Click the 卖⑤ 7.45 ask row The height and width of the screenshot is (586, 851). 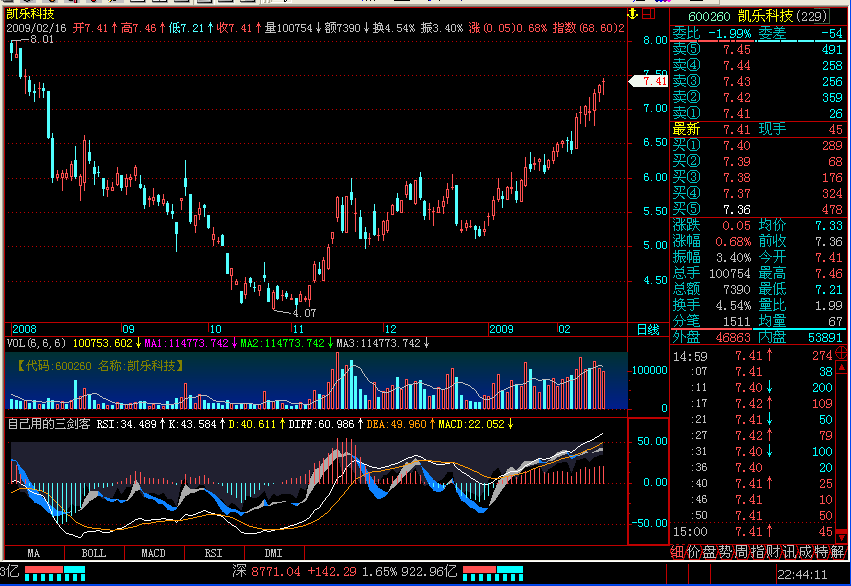(x=758, y=49)
